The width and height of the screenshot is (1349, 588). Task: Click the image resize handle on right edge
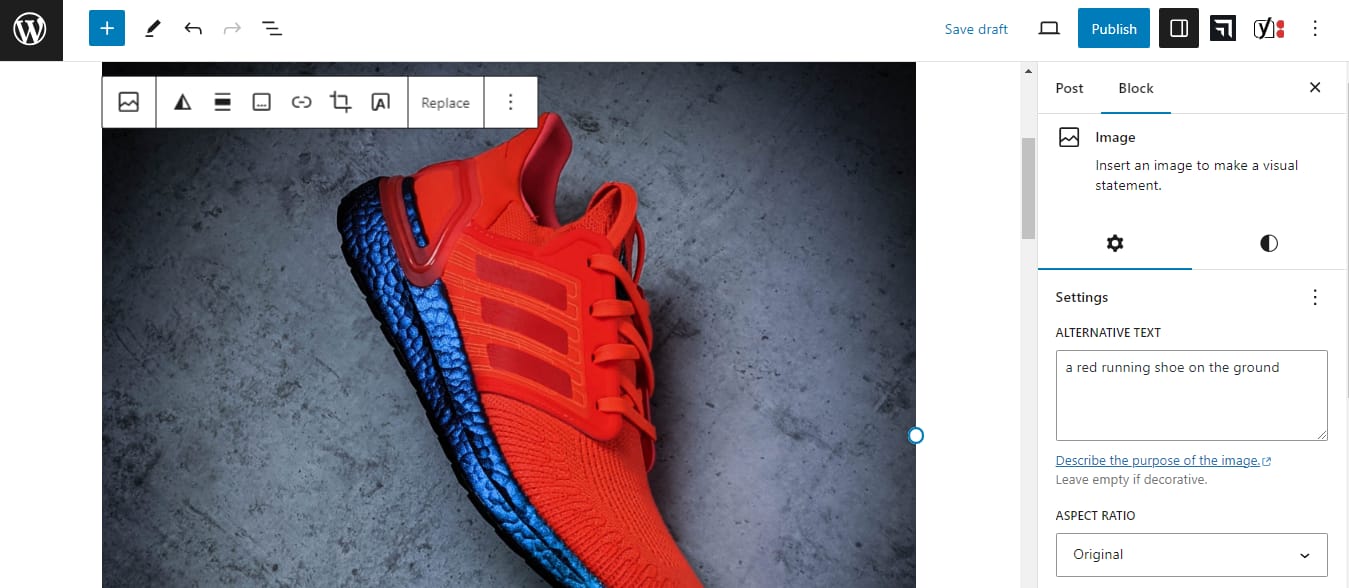915,435
